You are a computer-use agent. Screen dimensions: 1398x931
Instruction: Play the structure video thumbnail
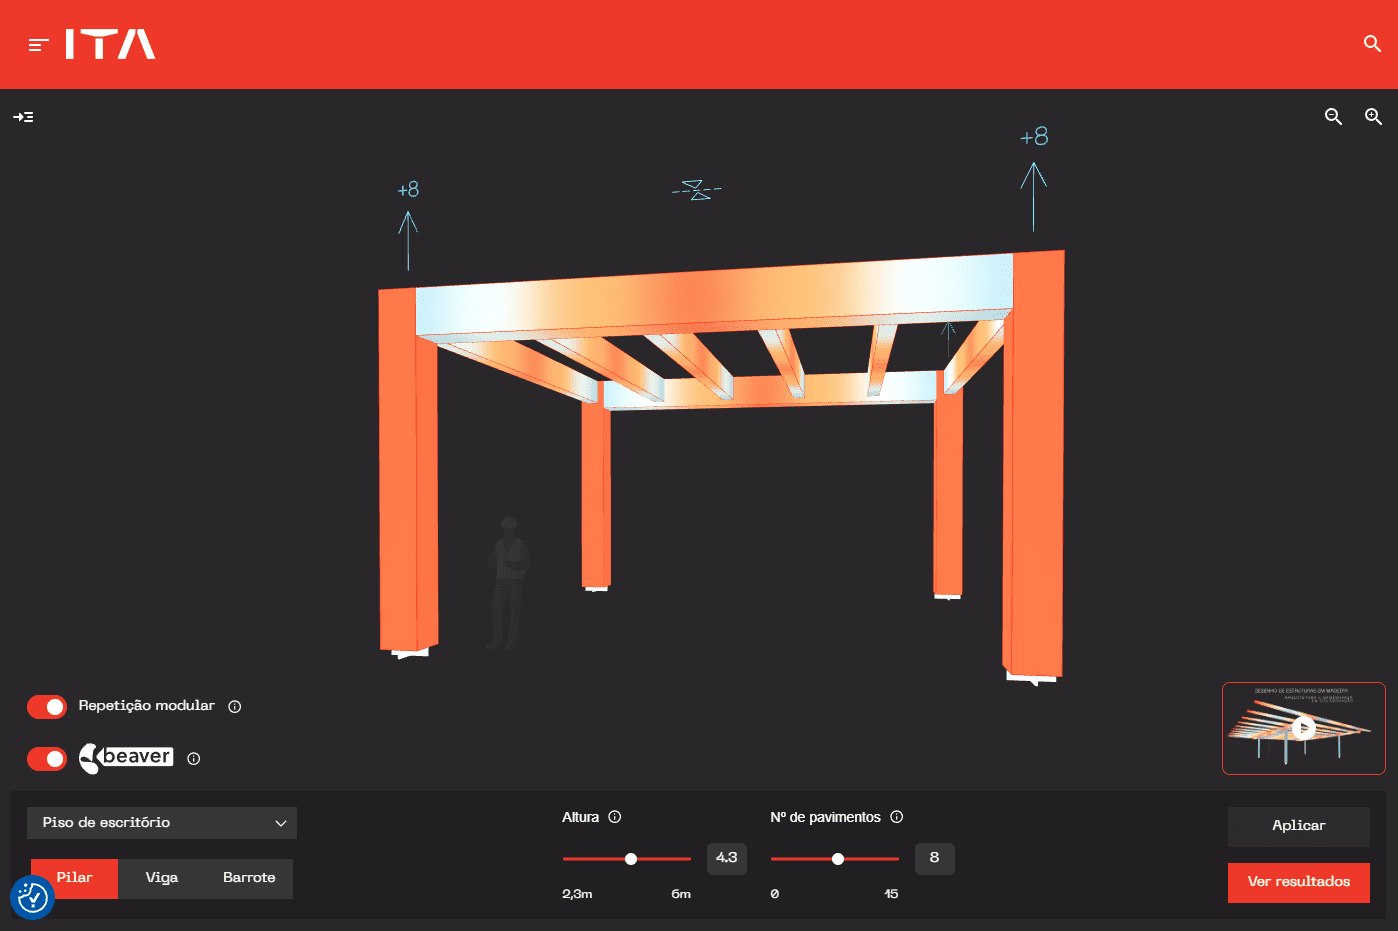click(1303, 728)
